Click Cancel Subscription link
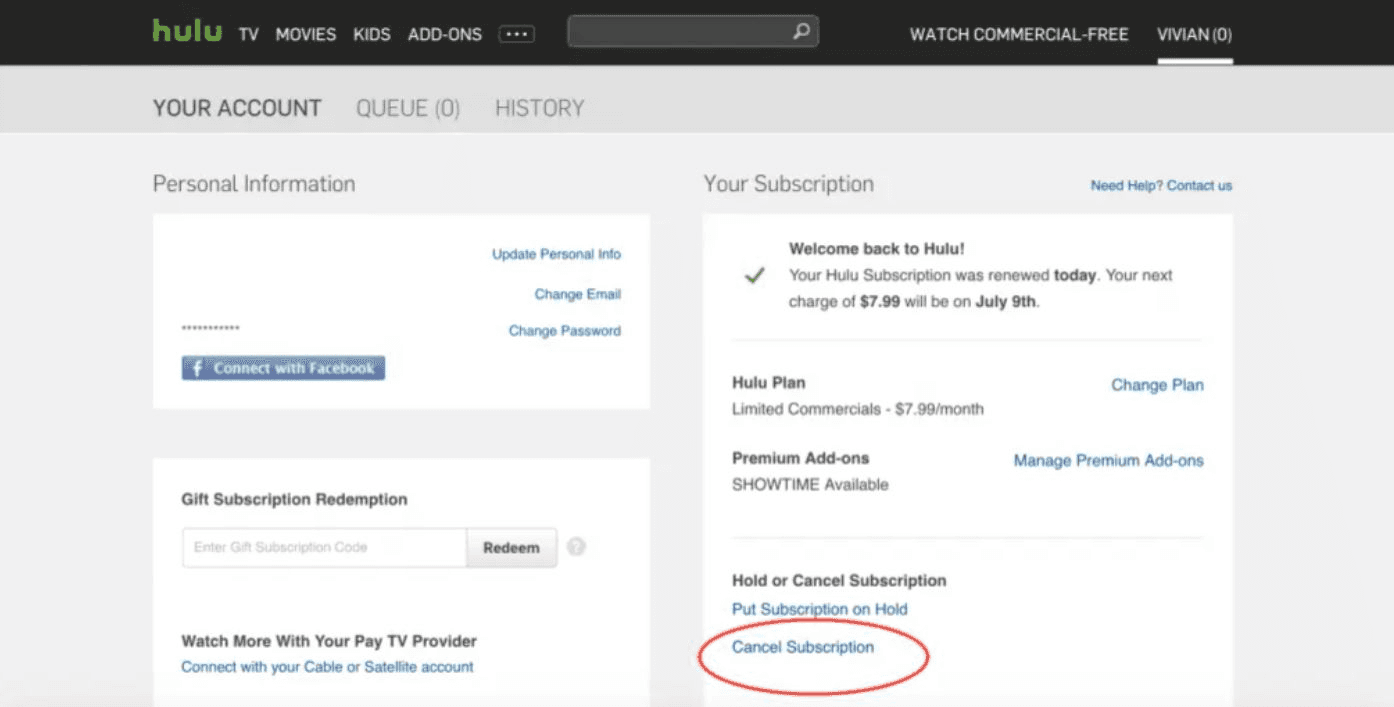The image size is (1394, 707). 803,647
